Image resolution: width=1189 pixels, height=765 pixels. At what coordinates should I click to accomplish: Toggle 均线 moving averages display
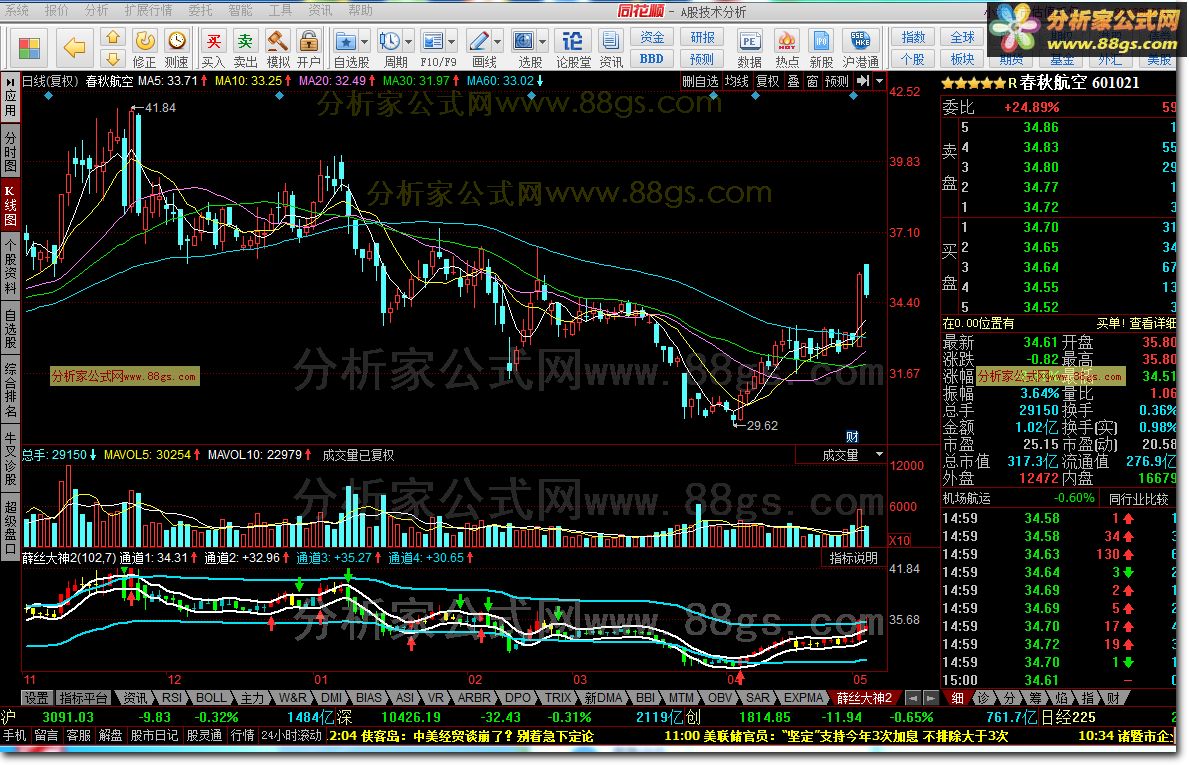tap(736, 81)
